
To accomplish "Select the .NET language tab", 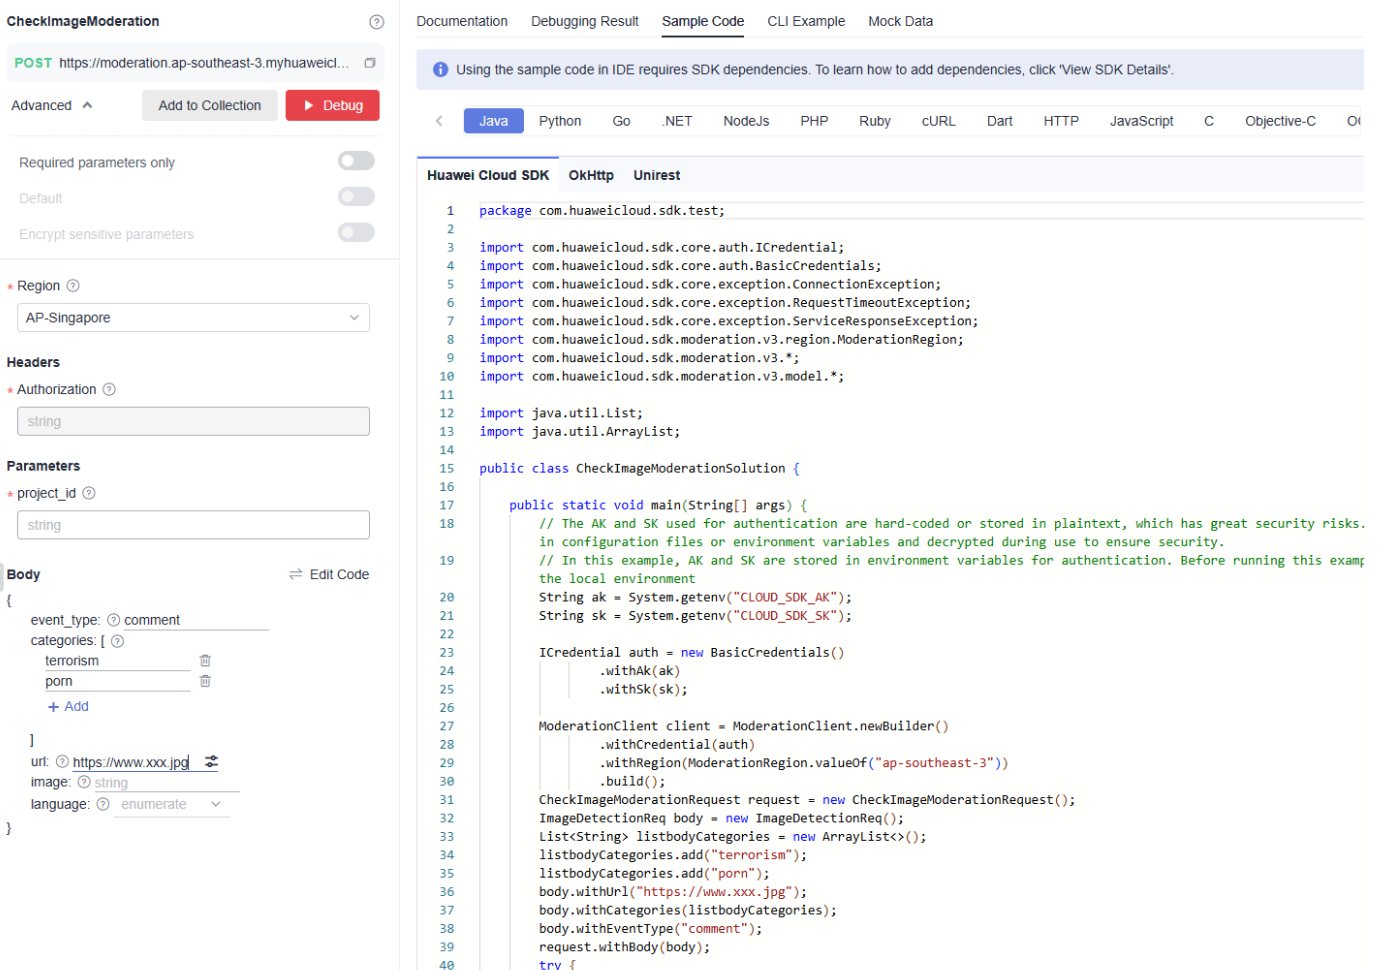I will 677,121.
